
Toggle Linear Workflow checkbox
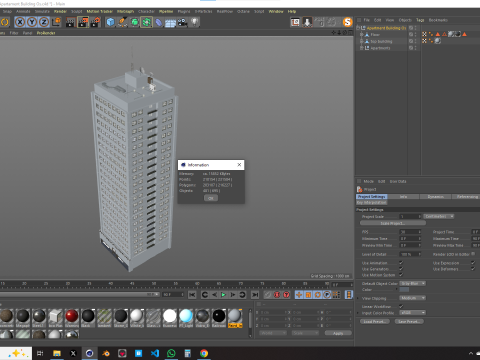click(401, 306)
